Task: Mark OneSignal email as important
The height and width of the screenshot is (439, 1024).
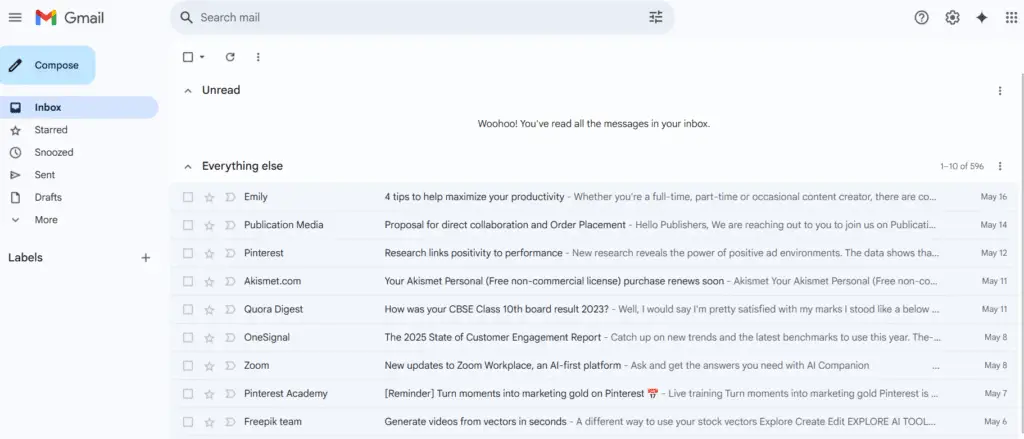Action: click(229, 338)
